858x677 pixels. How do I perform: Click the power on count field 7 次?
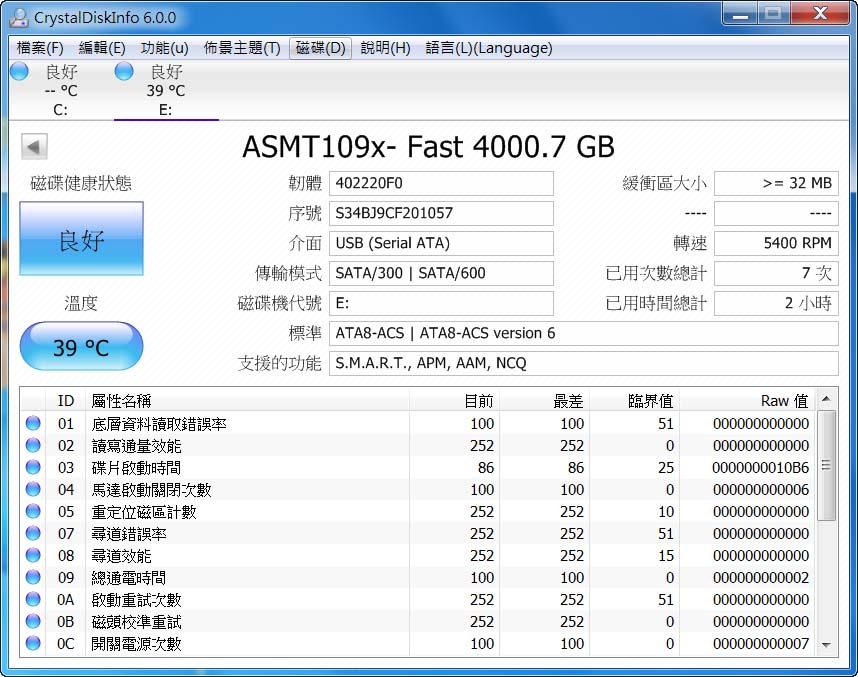pos(776,273)
